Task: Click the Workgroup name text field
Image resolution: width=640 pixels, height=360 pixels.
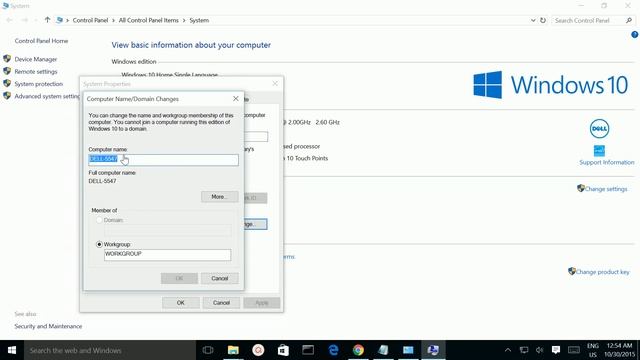Action: tap(167, 255)
